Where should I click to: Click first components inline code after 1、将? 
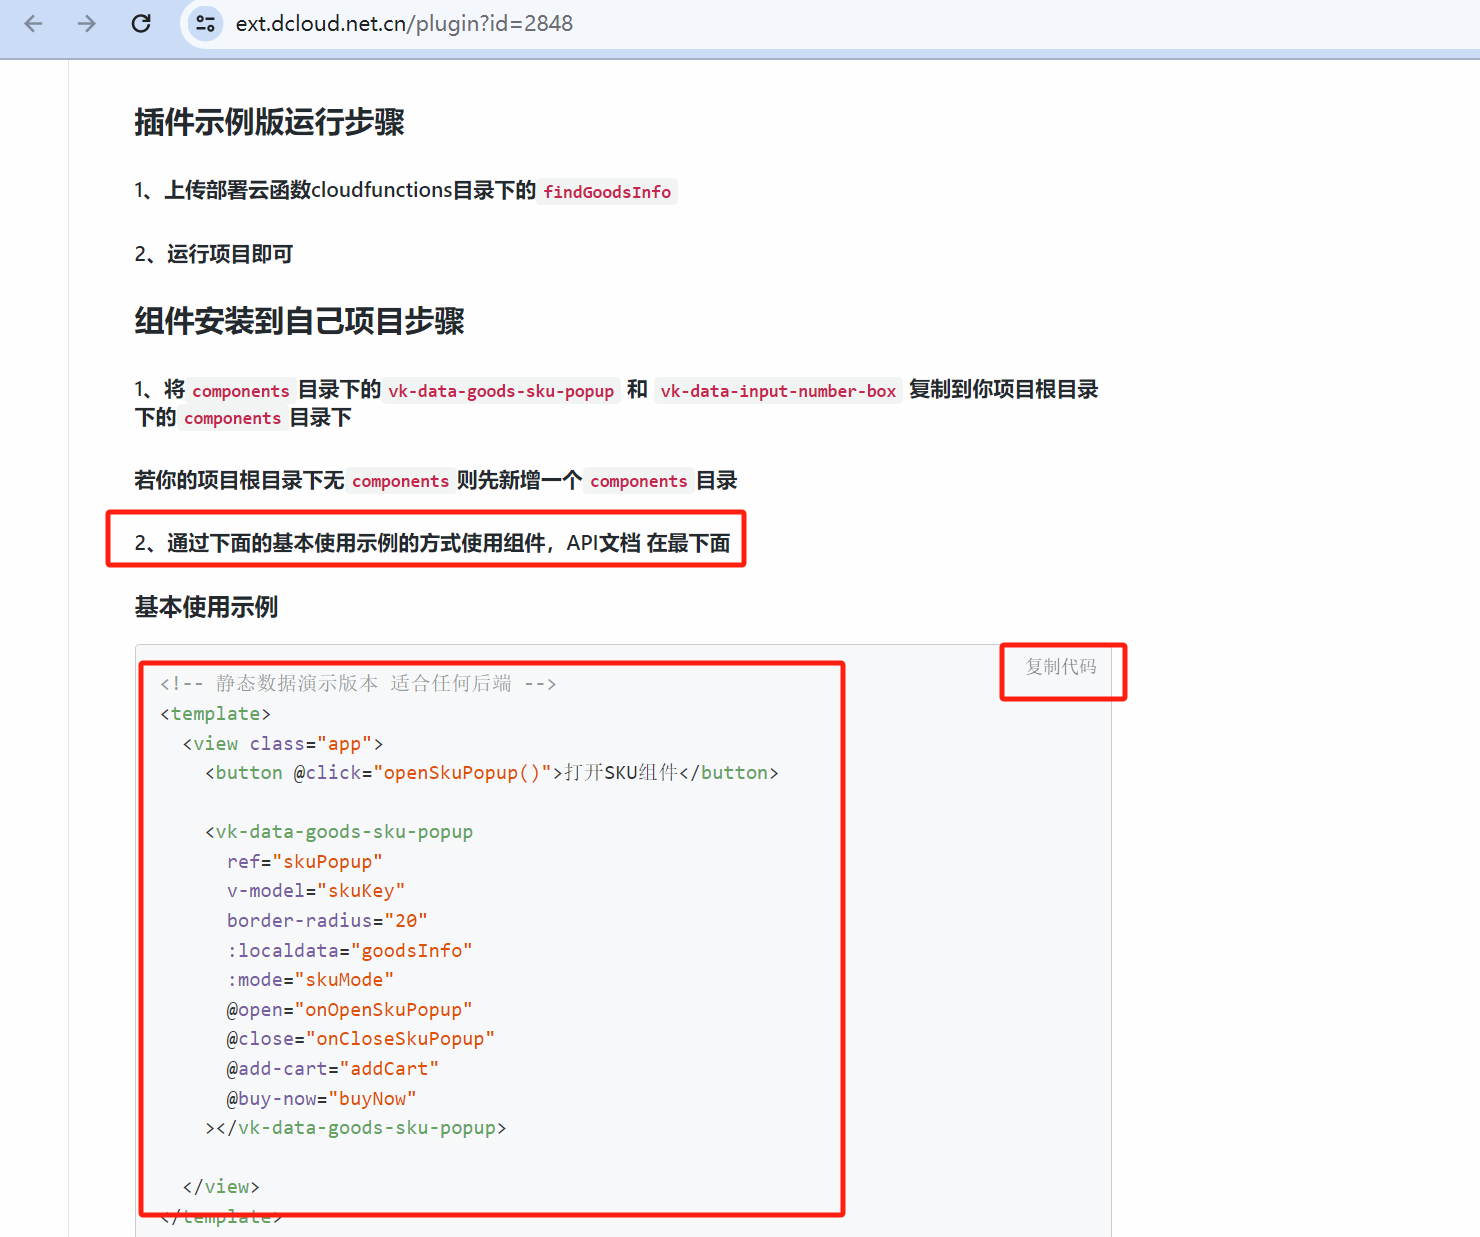(x=241, y=391)
